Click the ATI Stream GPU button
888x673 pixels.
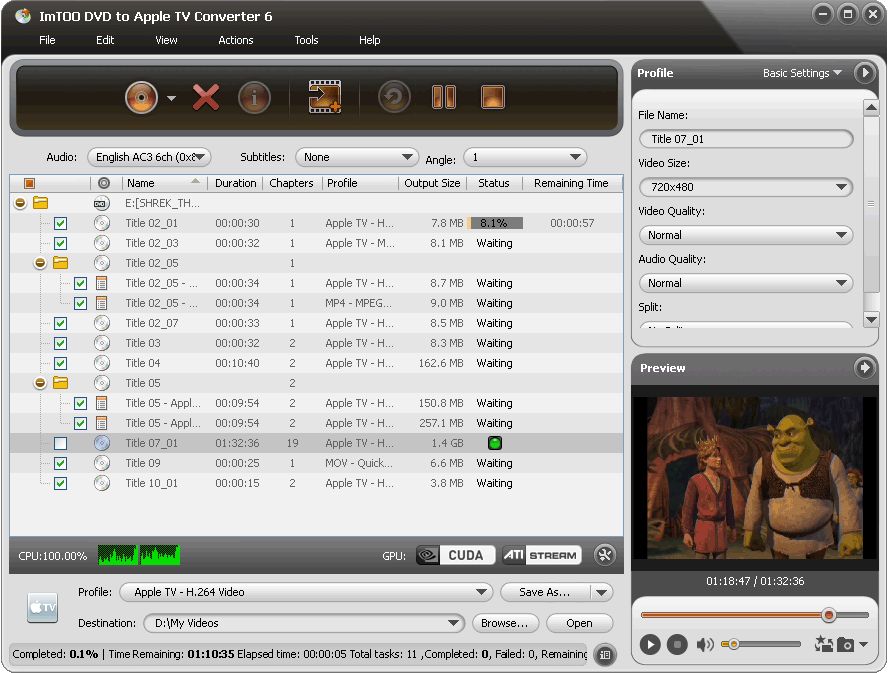click(x=541, y=555)
